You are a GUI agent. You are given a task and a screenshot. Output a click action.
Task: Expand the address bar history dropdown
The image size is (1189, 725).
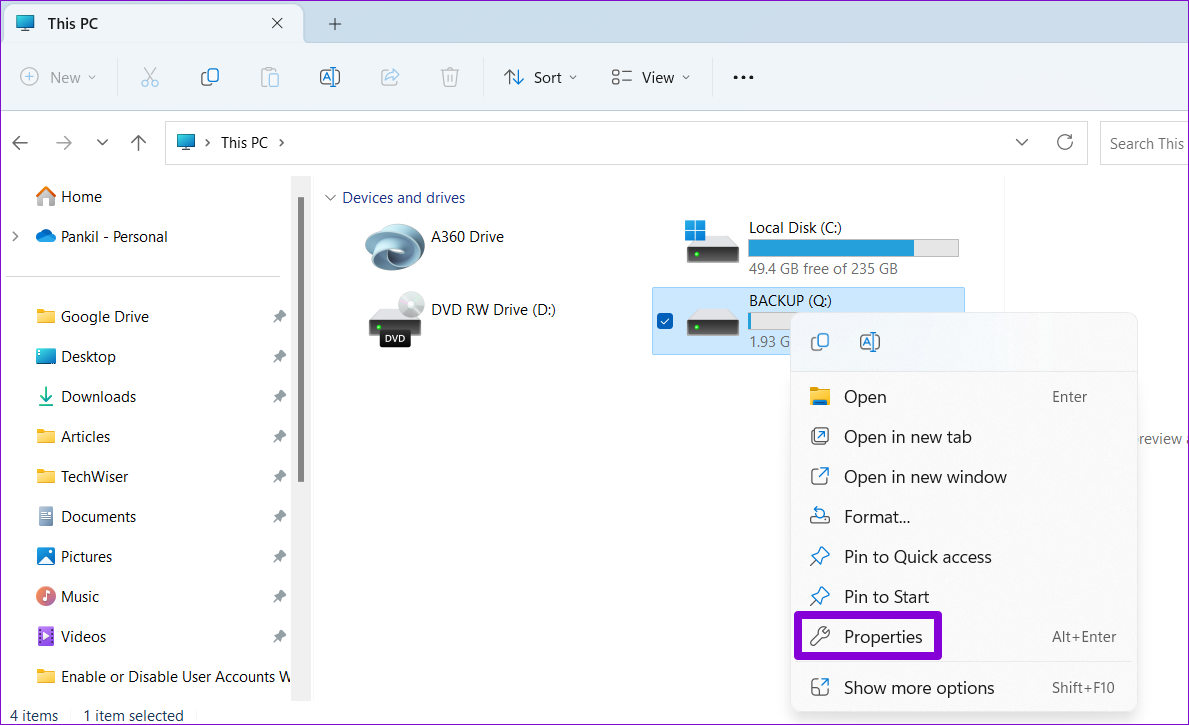1022,143
